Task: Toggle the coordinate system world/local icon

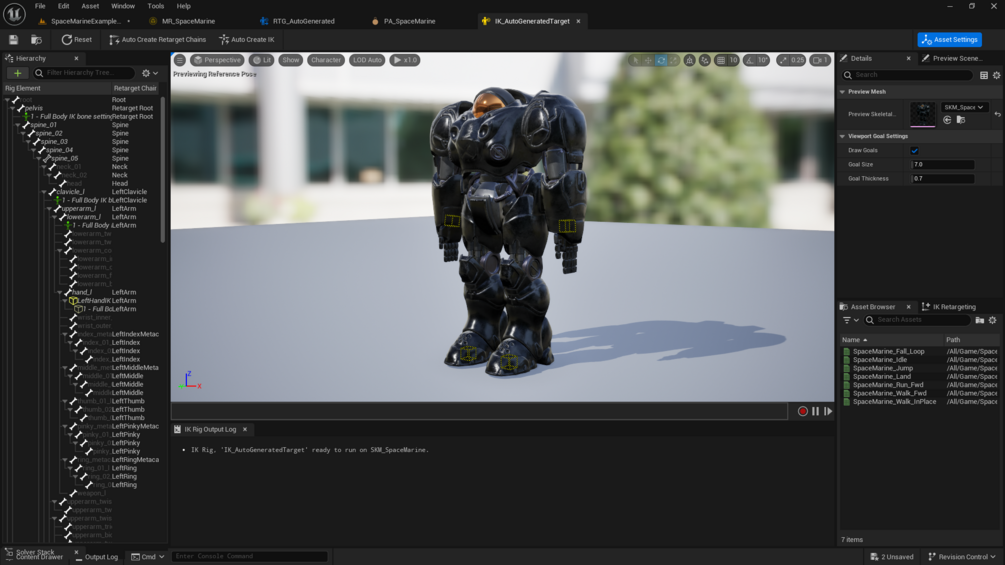Action: coord(690,60)
